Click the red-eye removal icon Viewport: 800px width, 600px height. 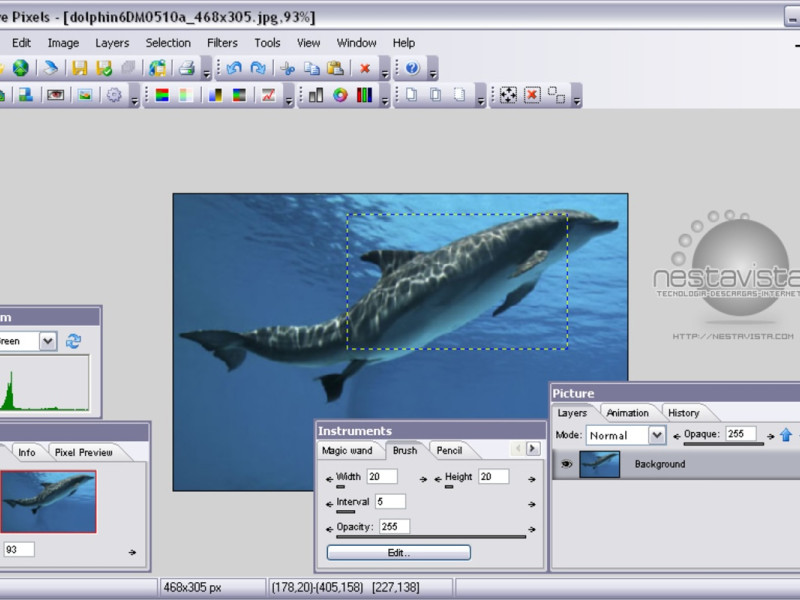[56, 95]
